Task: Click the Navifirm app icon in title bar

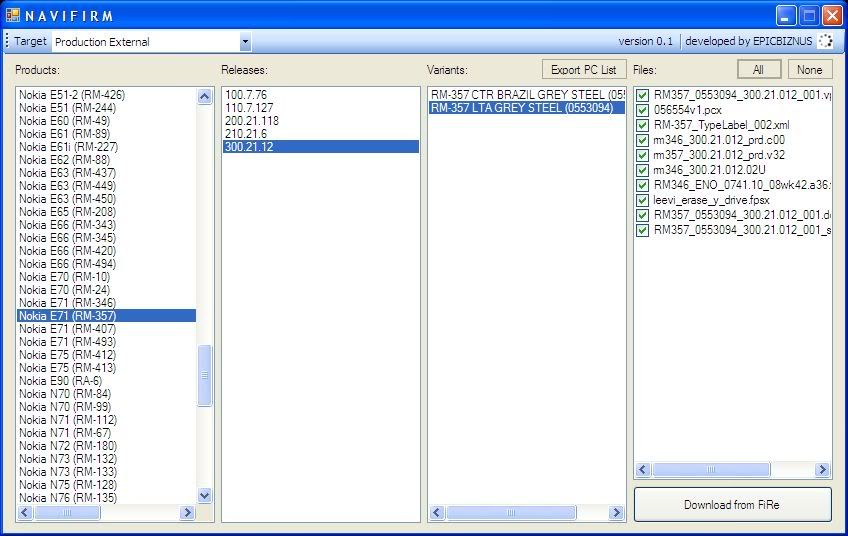Action: tap(12, 15)
